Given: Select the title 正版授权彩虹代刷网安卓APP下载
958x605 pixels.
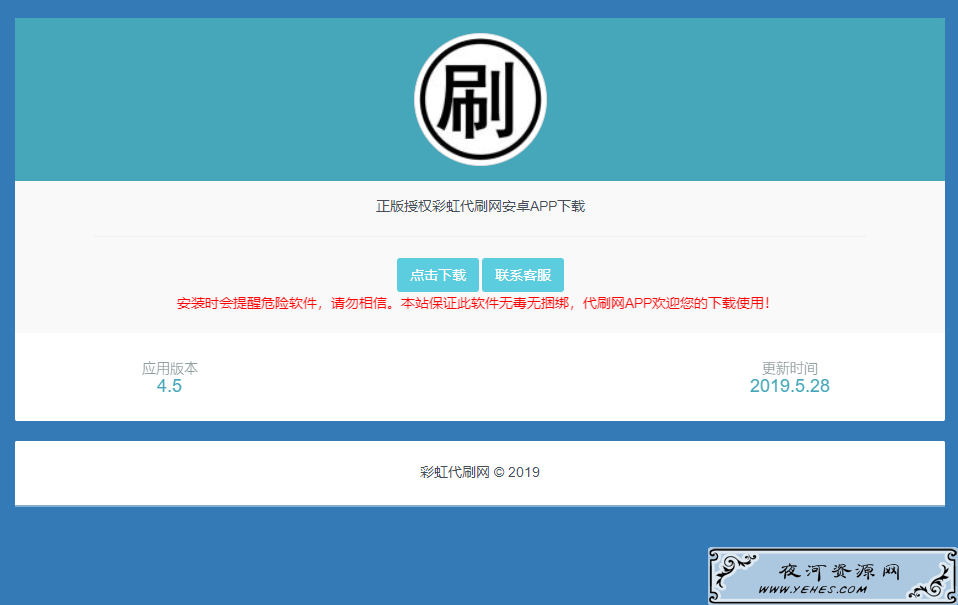Looking at the screenshot, I should [480, 207].
